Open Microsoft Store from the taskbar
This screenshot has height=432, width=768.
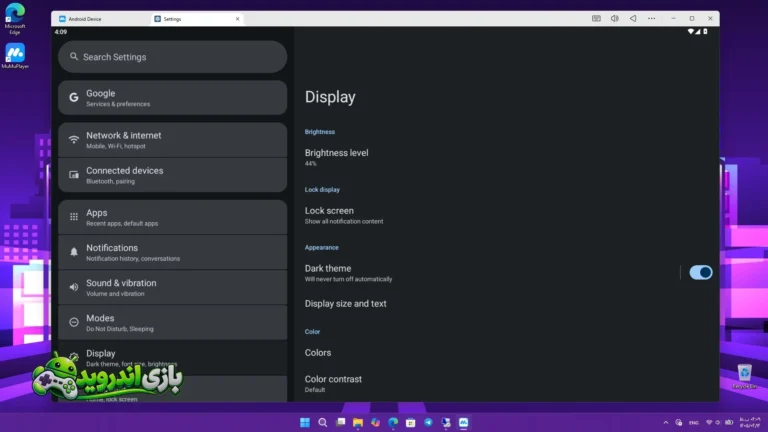pyautogui.click(x=411, y=422)
